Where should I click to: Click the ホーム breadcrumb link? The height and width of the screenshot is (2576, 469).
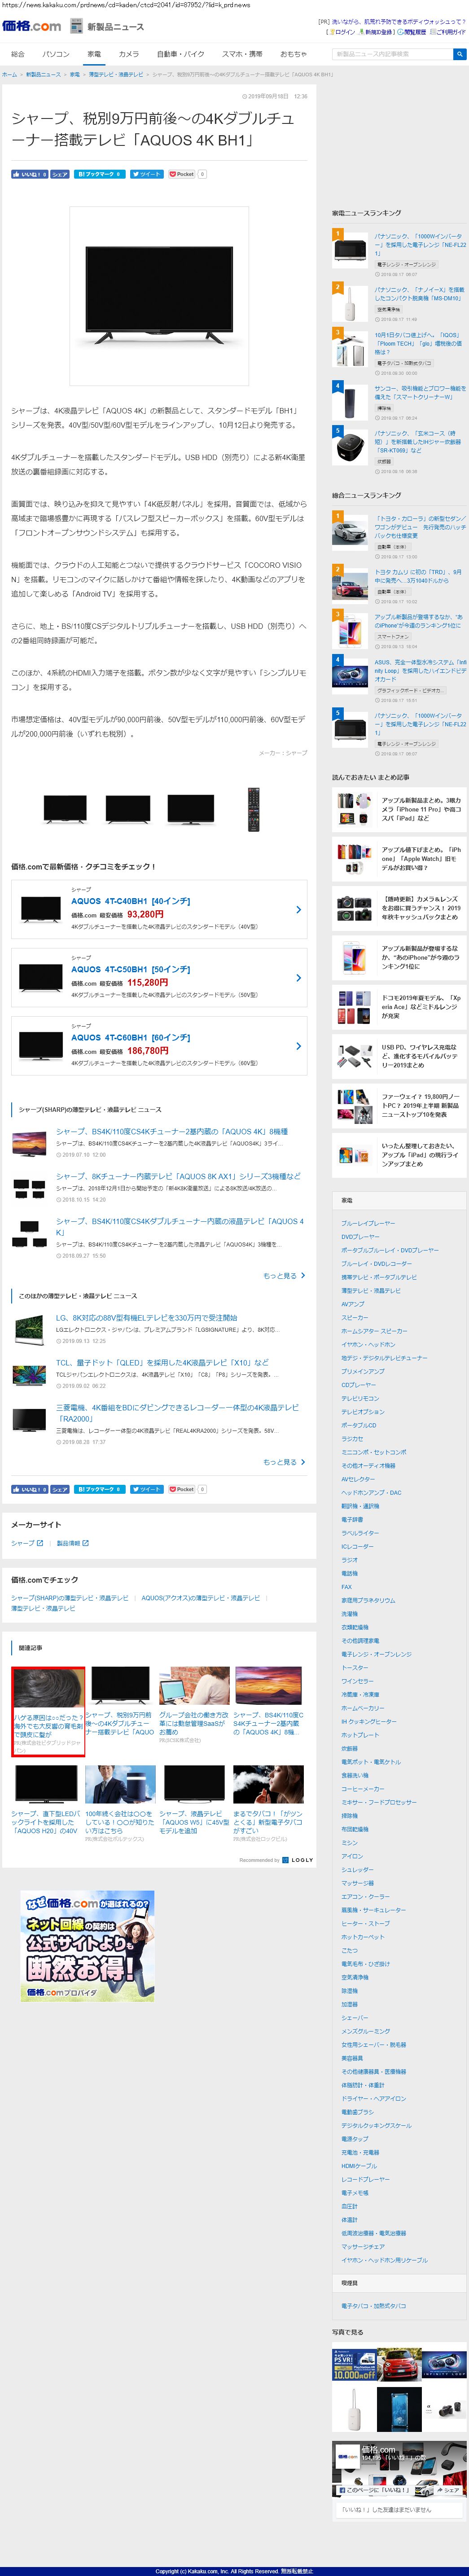[10, 74]
